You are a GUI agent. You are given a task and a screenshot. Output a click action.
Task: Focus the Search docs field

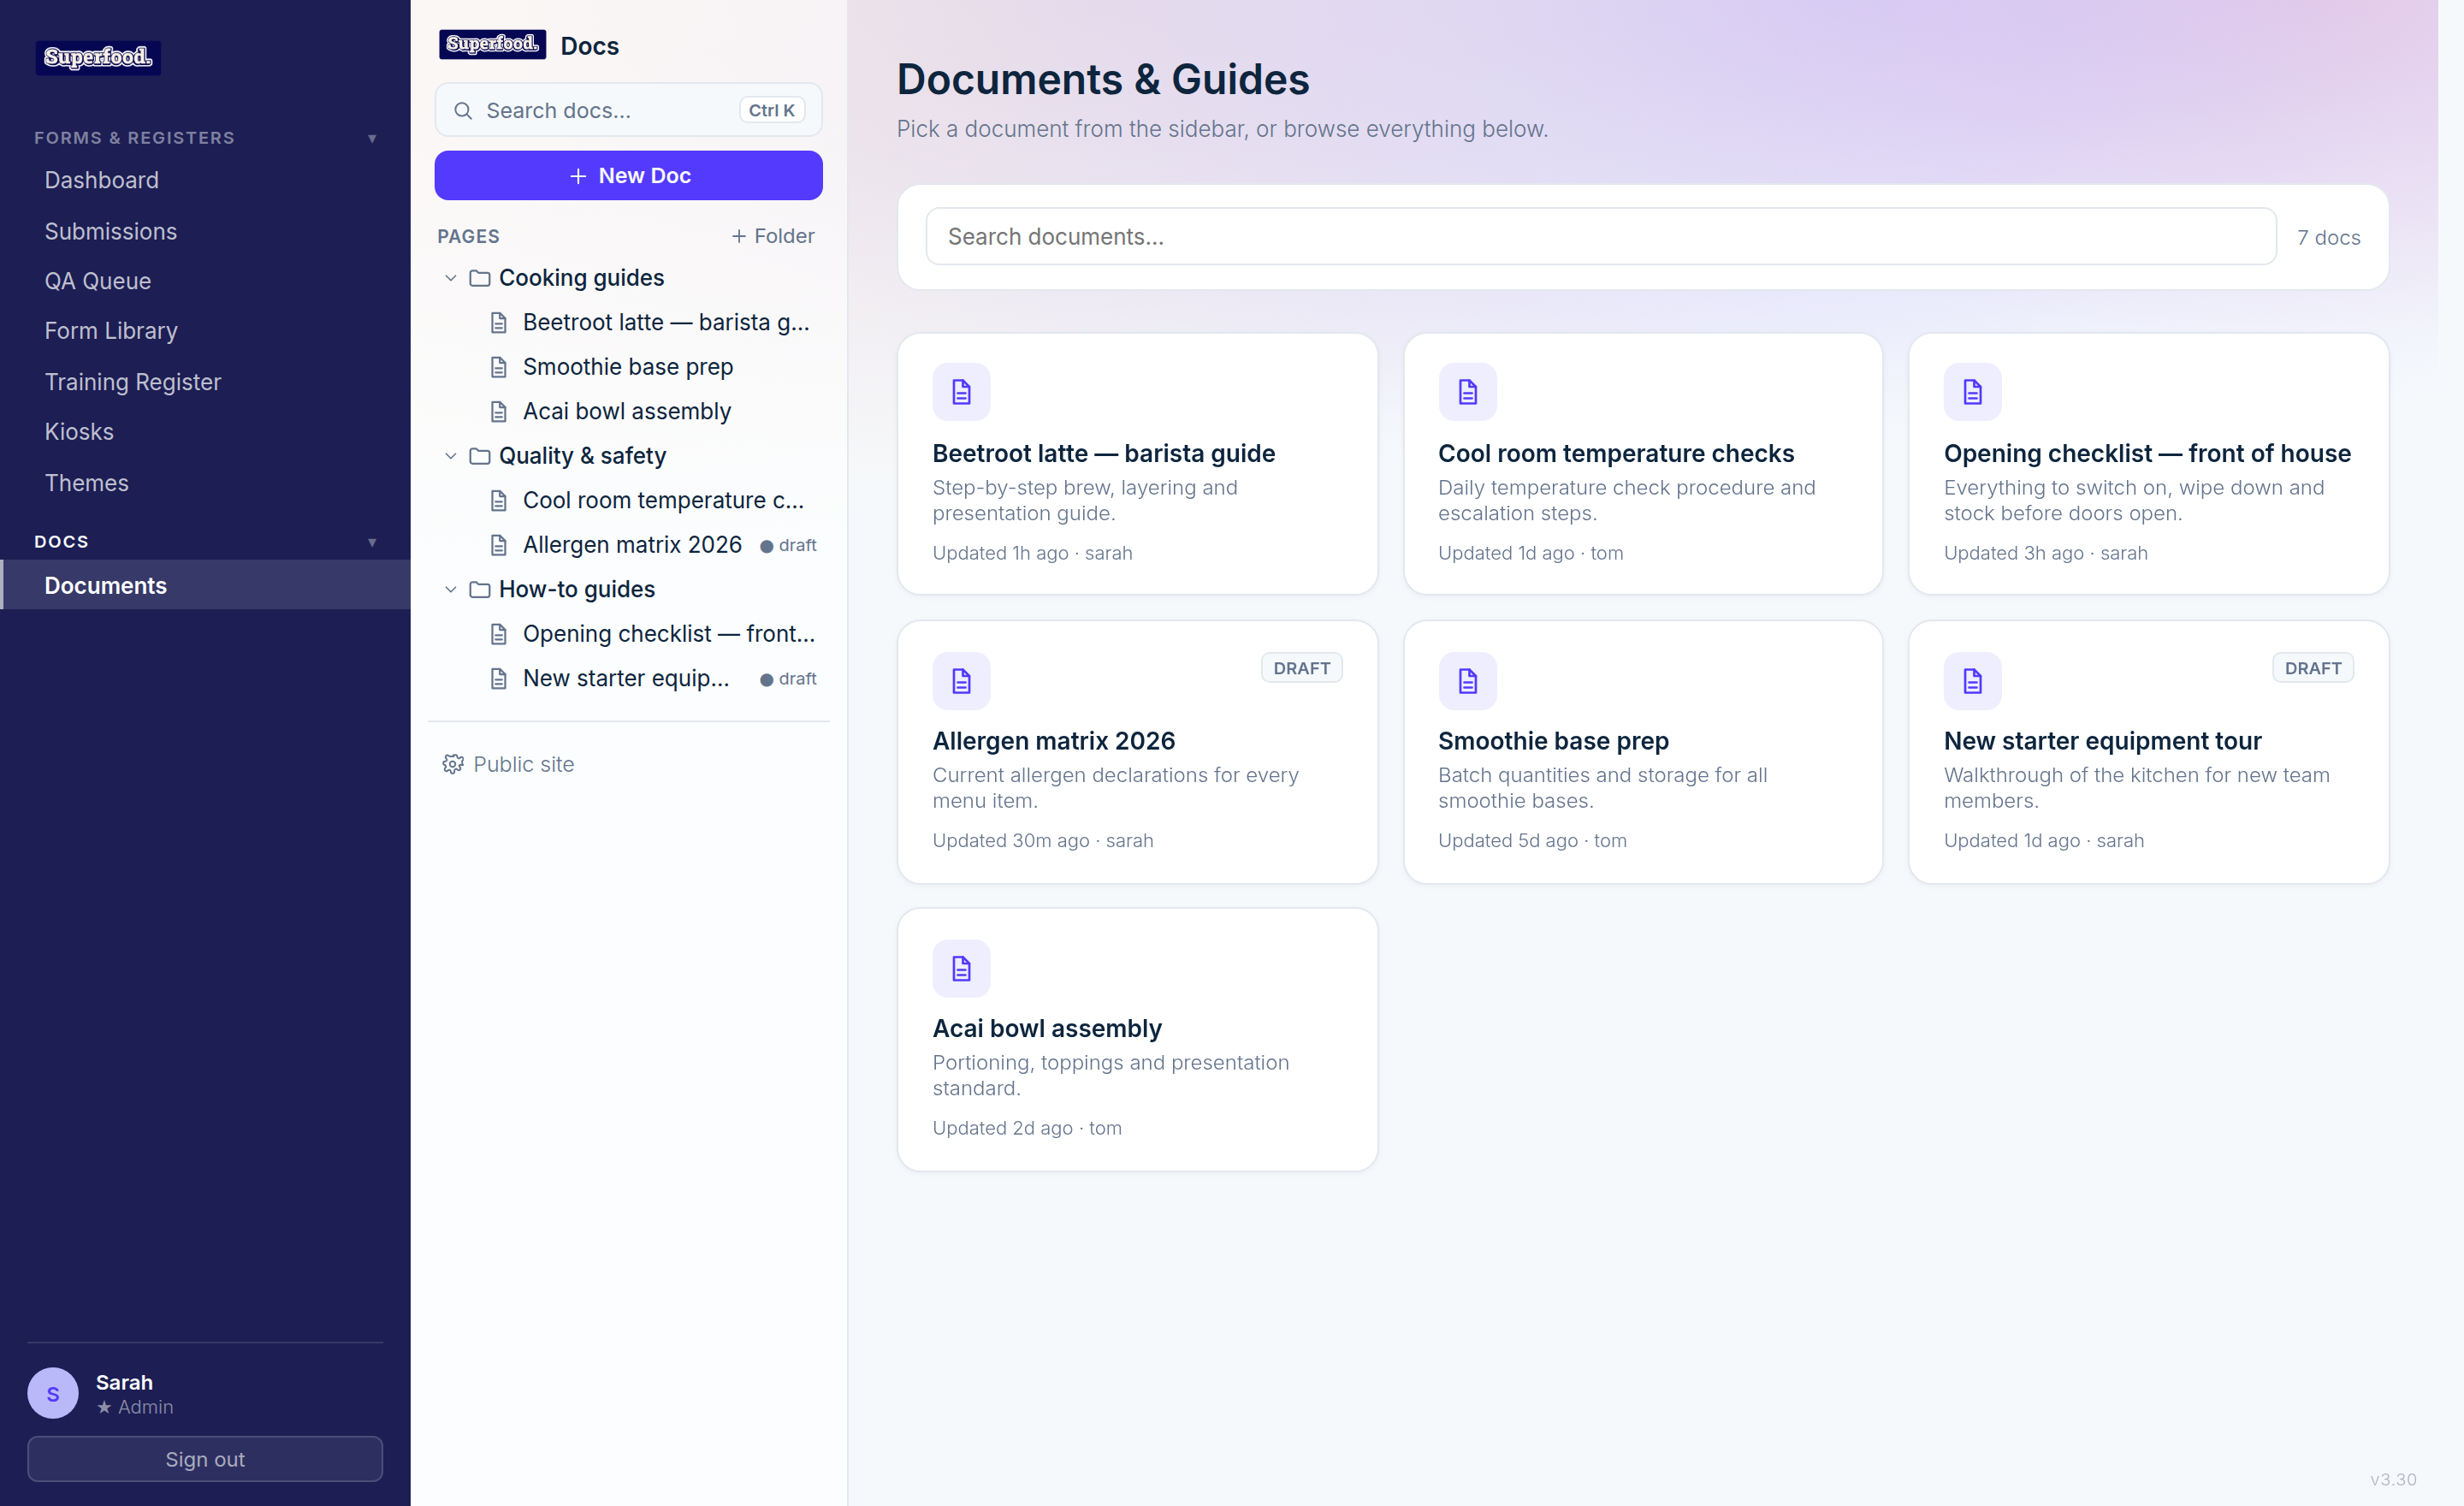pos(628,110)
